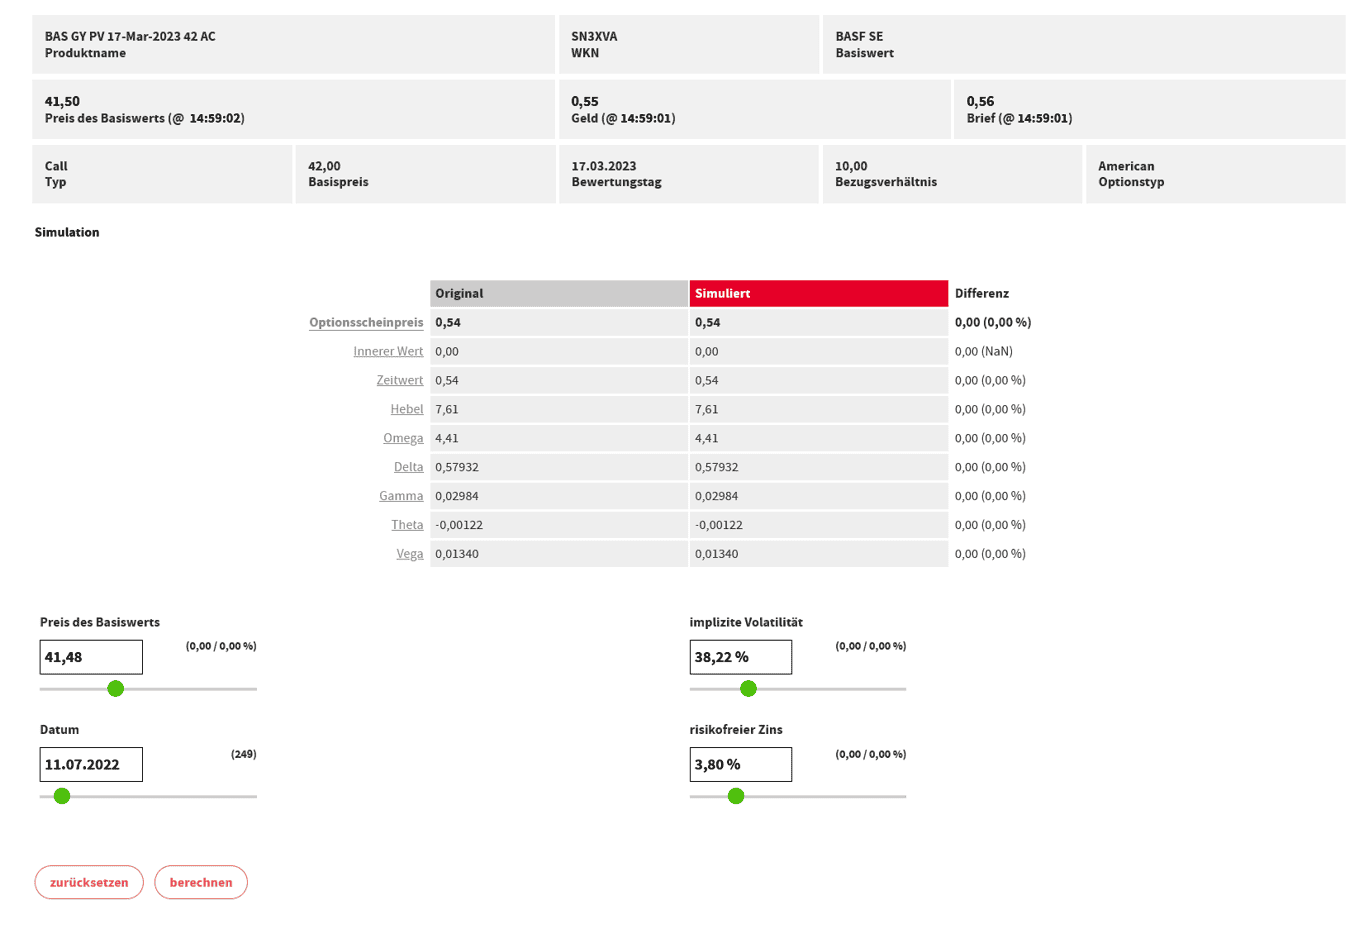Click the Vega link
This screenshot has width=1365, height=931.
click(409, 554)
